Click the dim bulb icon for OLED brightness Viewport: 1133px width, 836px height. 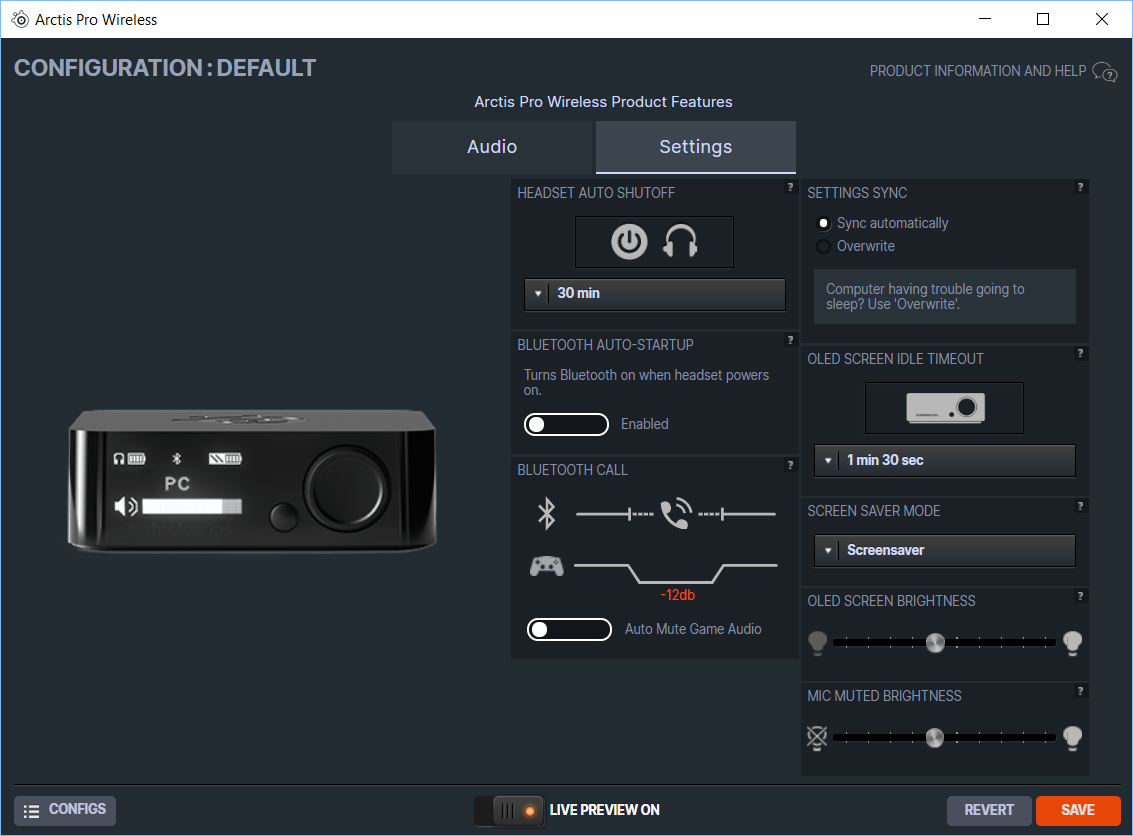(x=817, y=642)
